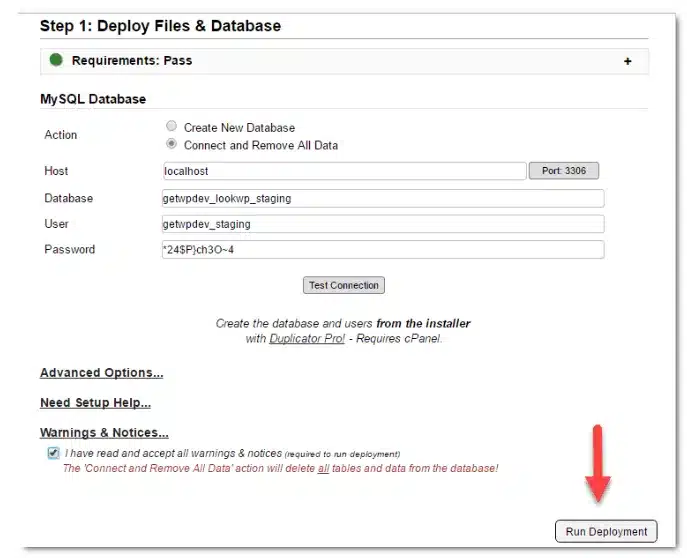Viewport: 687px width, 558px height.
Task: Expand the Warnings & Notices section
Action: click(104, 433)
